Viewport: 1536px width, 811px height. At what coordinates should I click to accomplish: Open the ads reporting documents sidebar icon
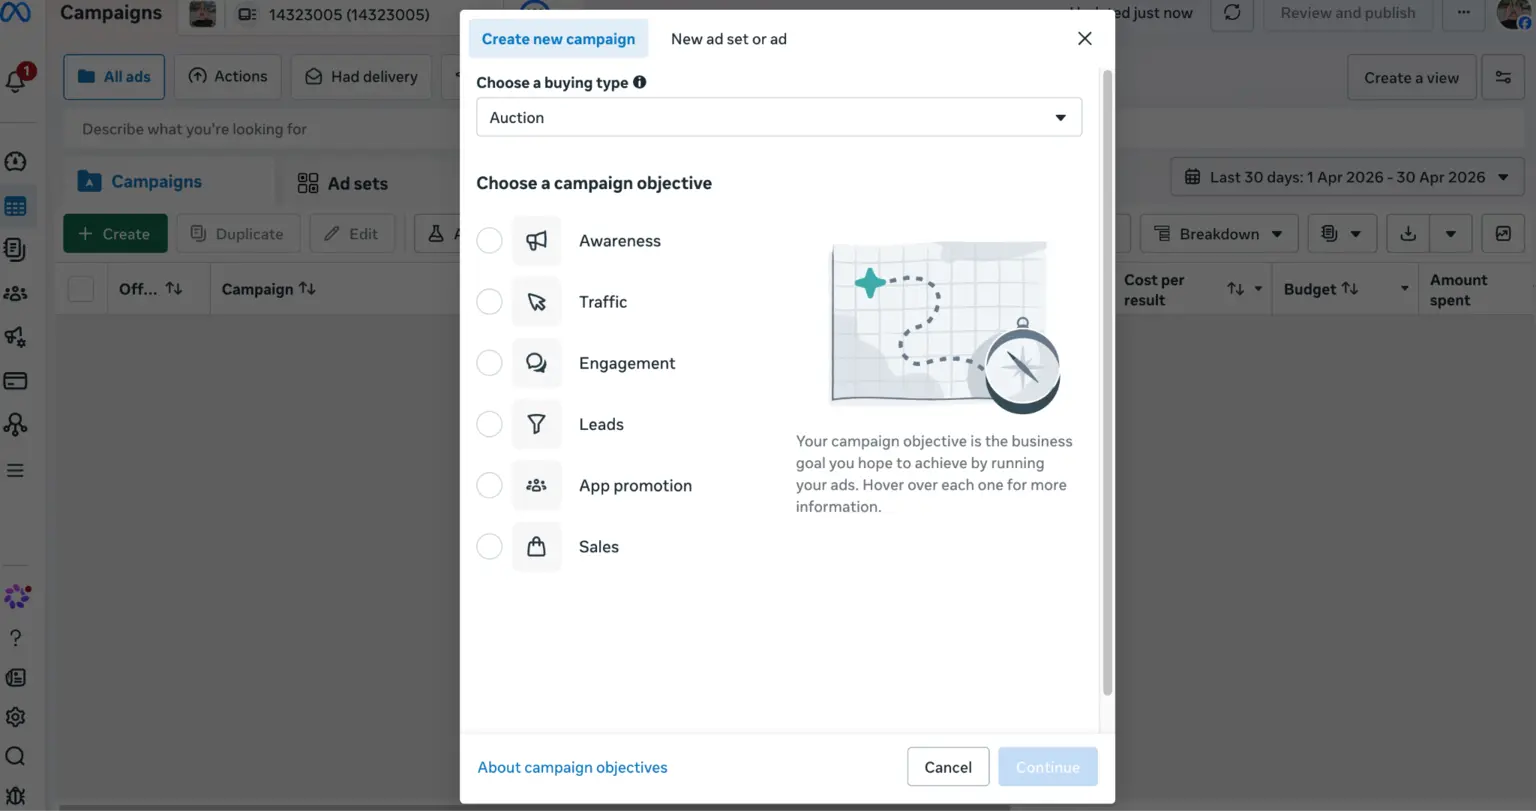(x=15, y=250)
